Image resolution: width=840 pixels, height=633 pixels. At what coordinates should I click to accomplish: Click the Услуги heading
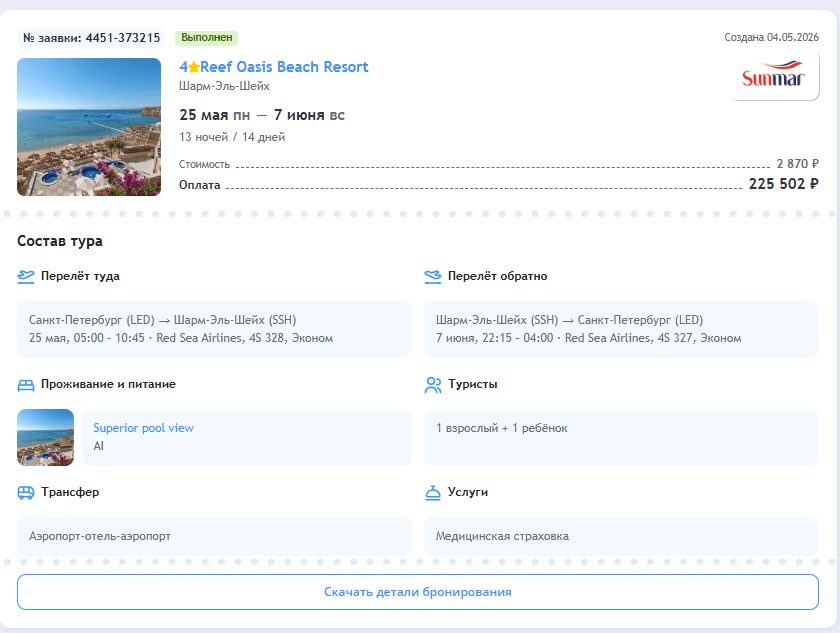click(x=468, y=492)
